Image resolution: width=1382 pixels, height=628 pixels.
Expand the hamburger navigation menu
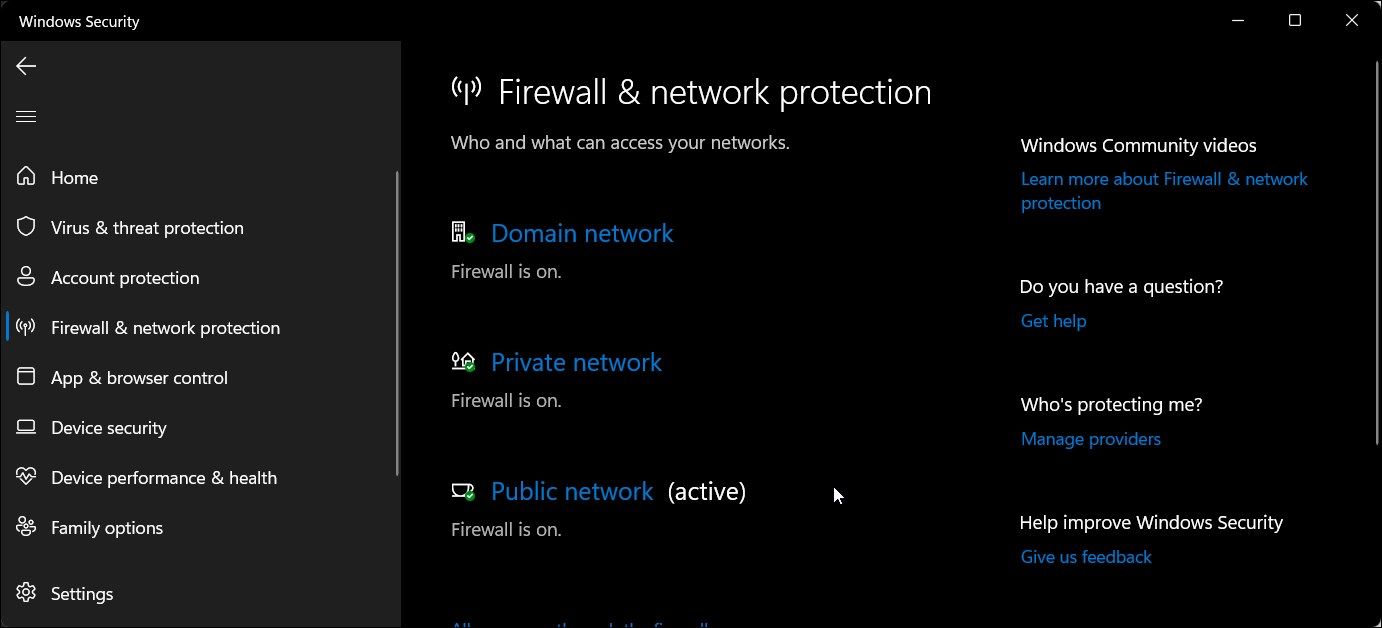(26, 116)
